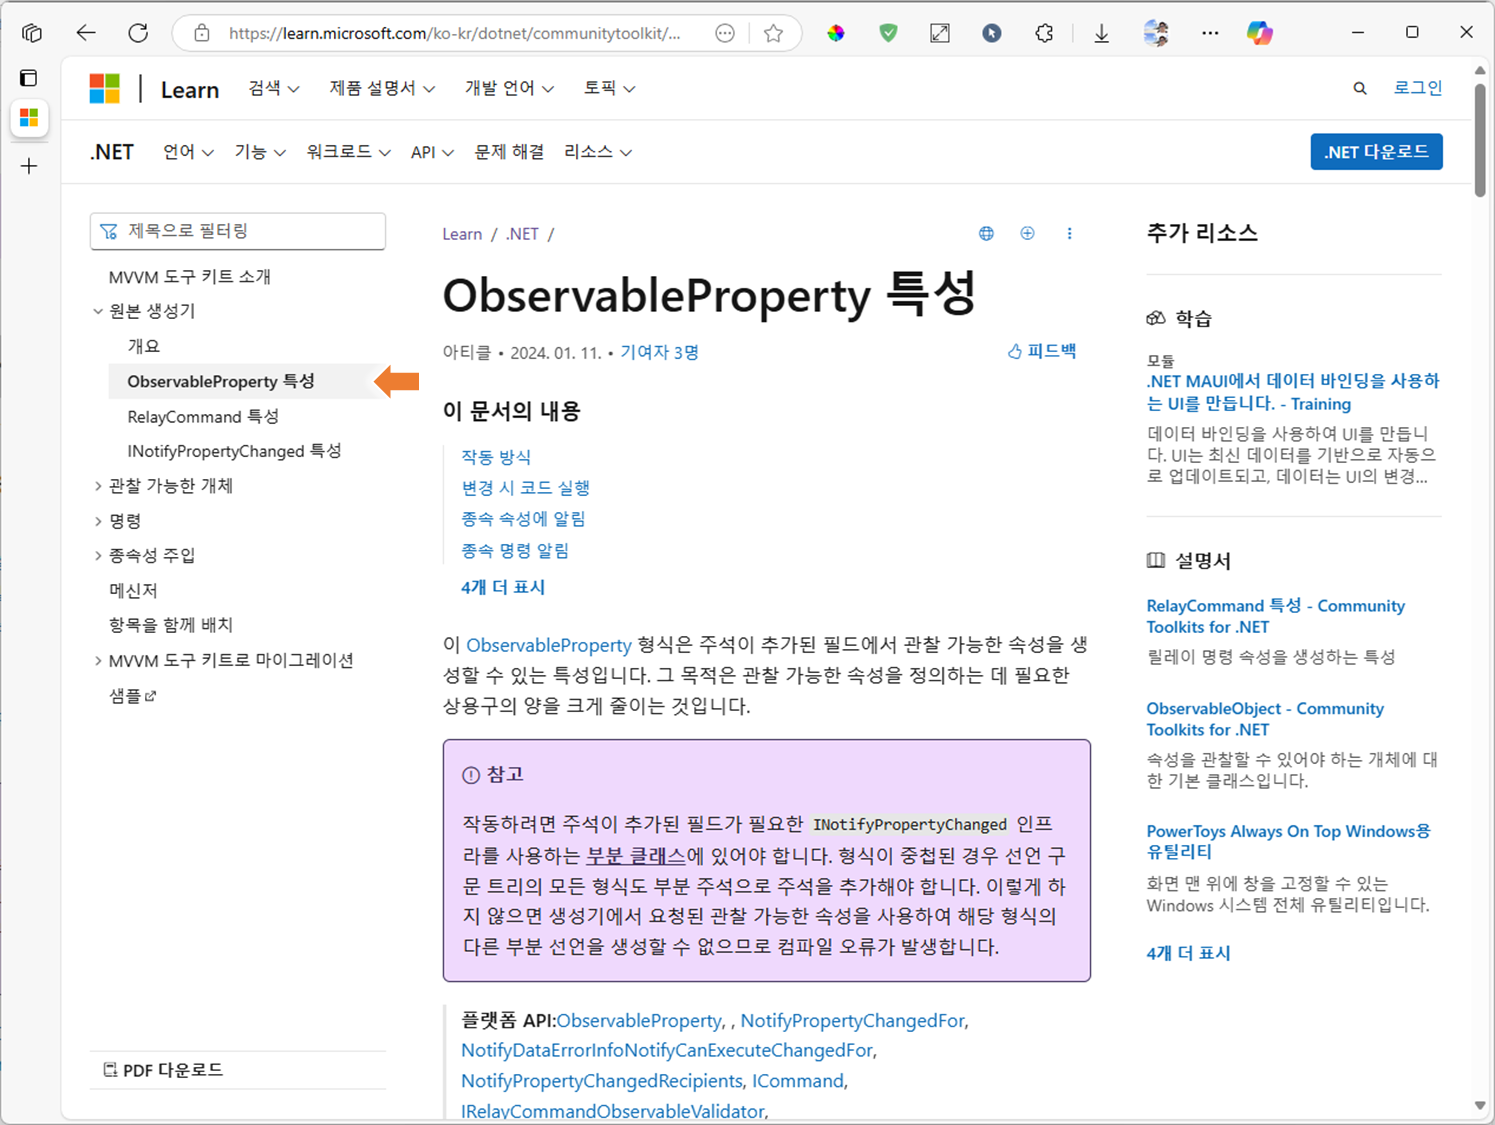Open the 개발 언어 dropdown
This screenshot has width=1495, height=1125.
point(509,89)
